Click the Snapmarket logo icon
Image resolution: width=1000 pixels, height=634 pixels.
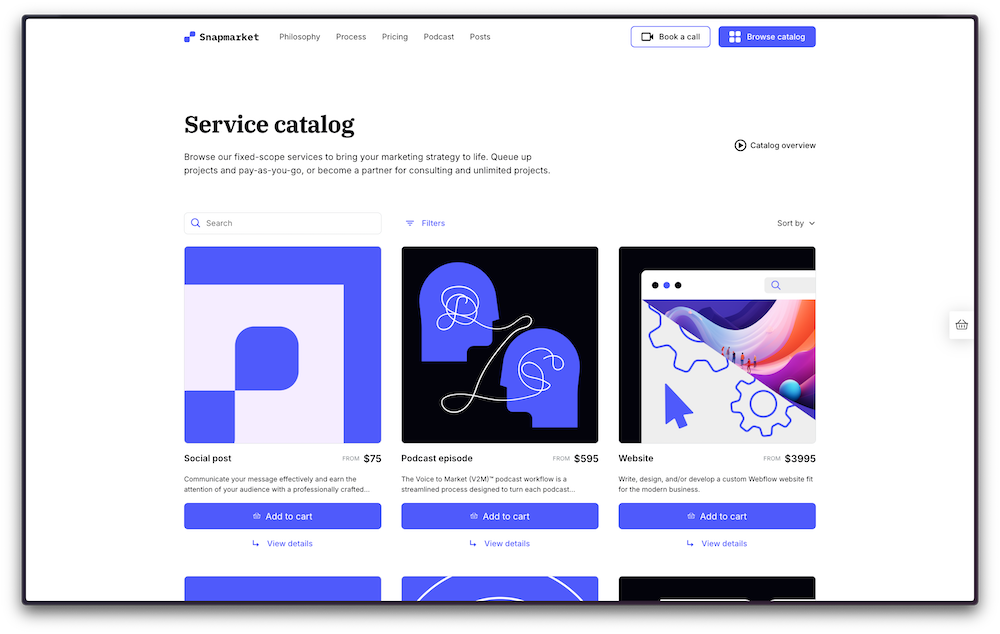coord(190,37)
